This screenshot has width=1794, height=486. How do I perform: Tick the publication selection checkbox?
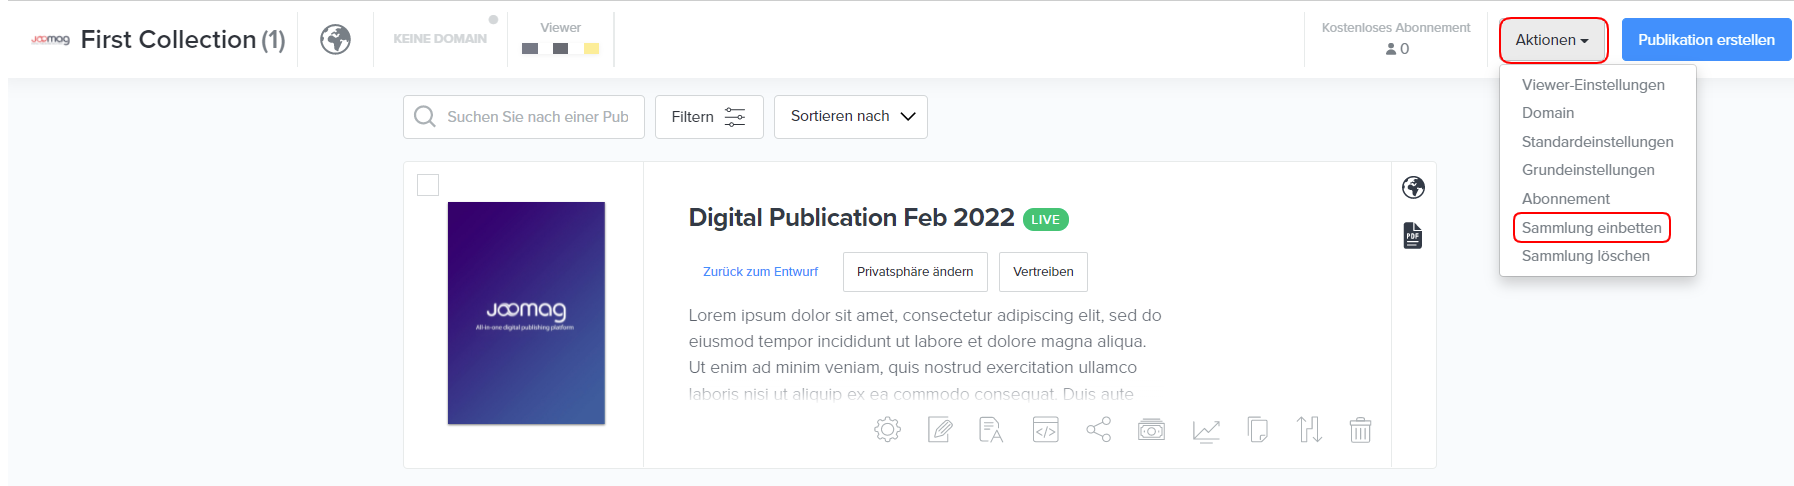click(x=428, y=185)
